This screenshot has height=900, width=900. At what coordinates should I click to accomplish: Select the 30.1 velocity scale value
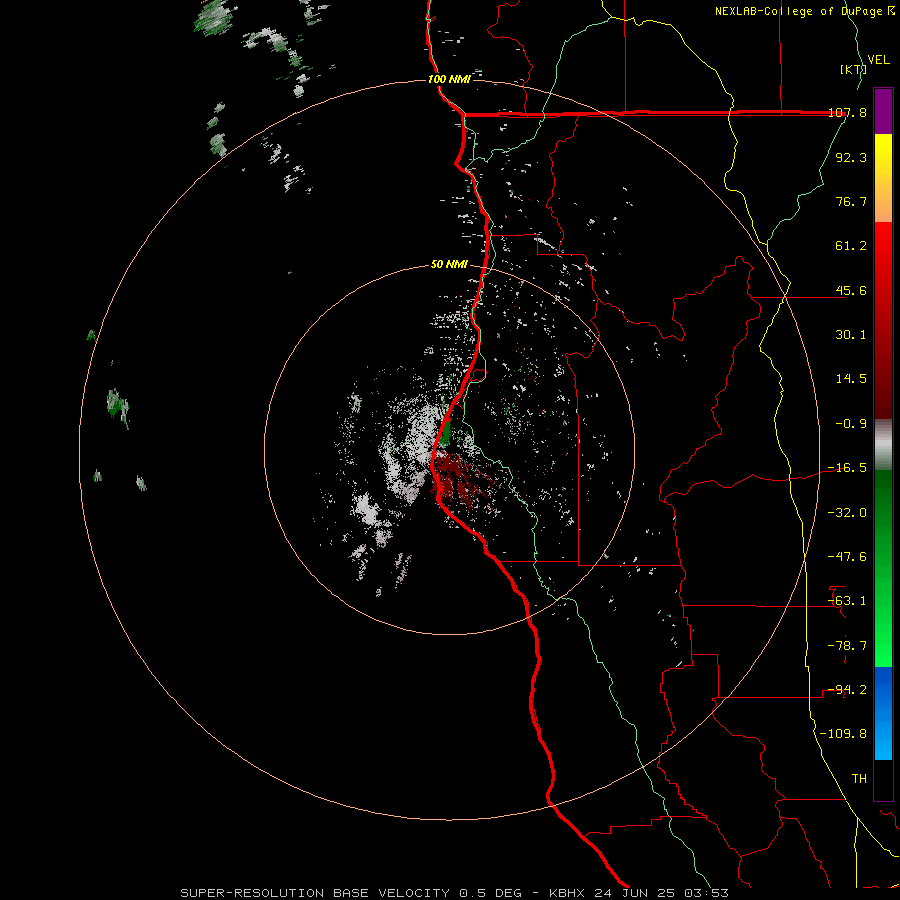click(851, 335)
